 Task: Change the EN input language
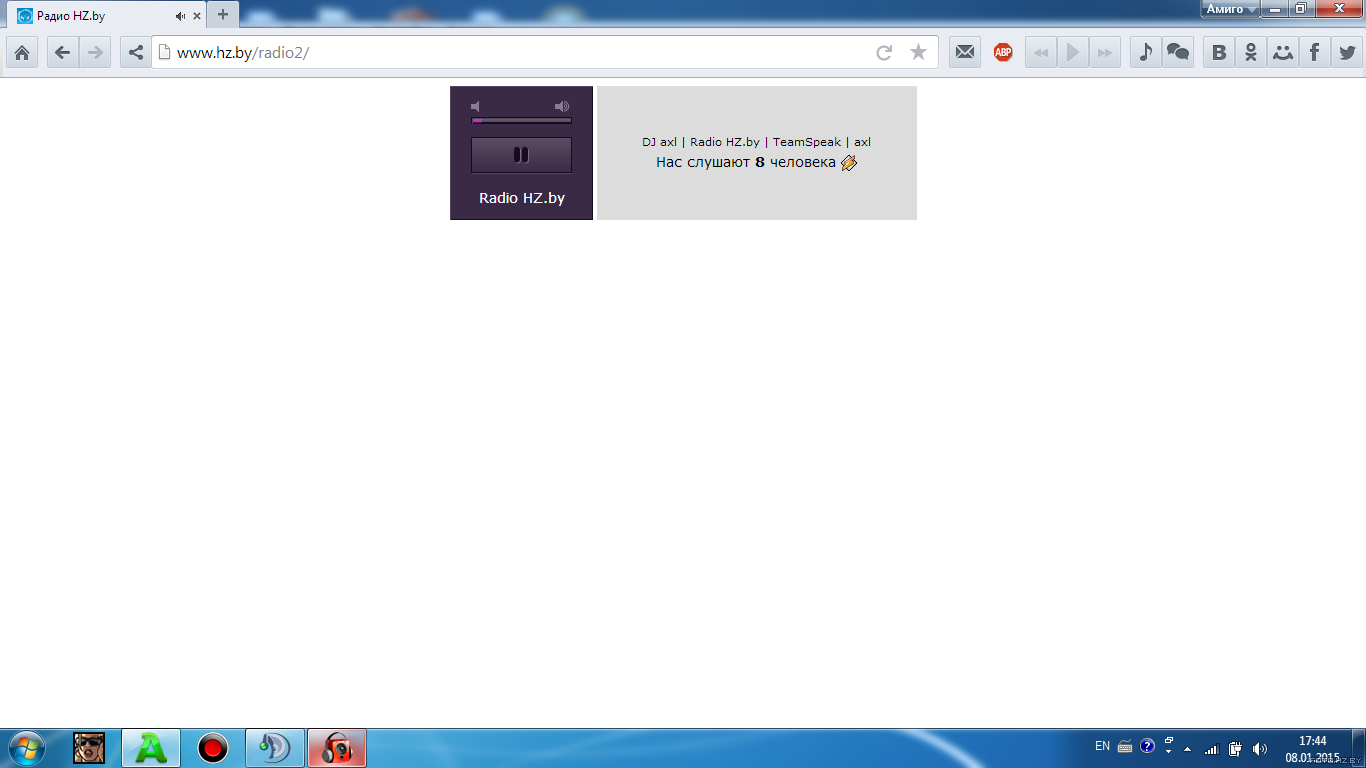(x=1102, y=746)
